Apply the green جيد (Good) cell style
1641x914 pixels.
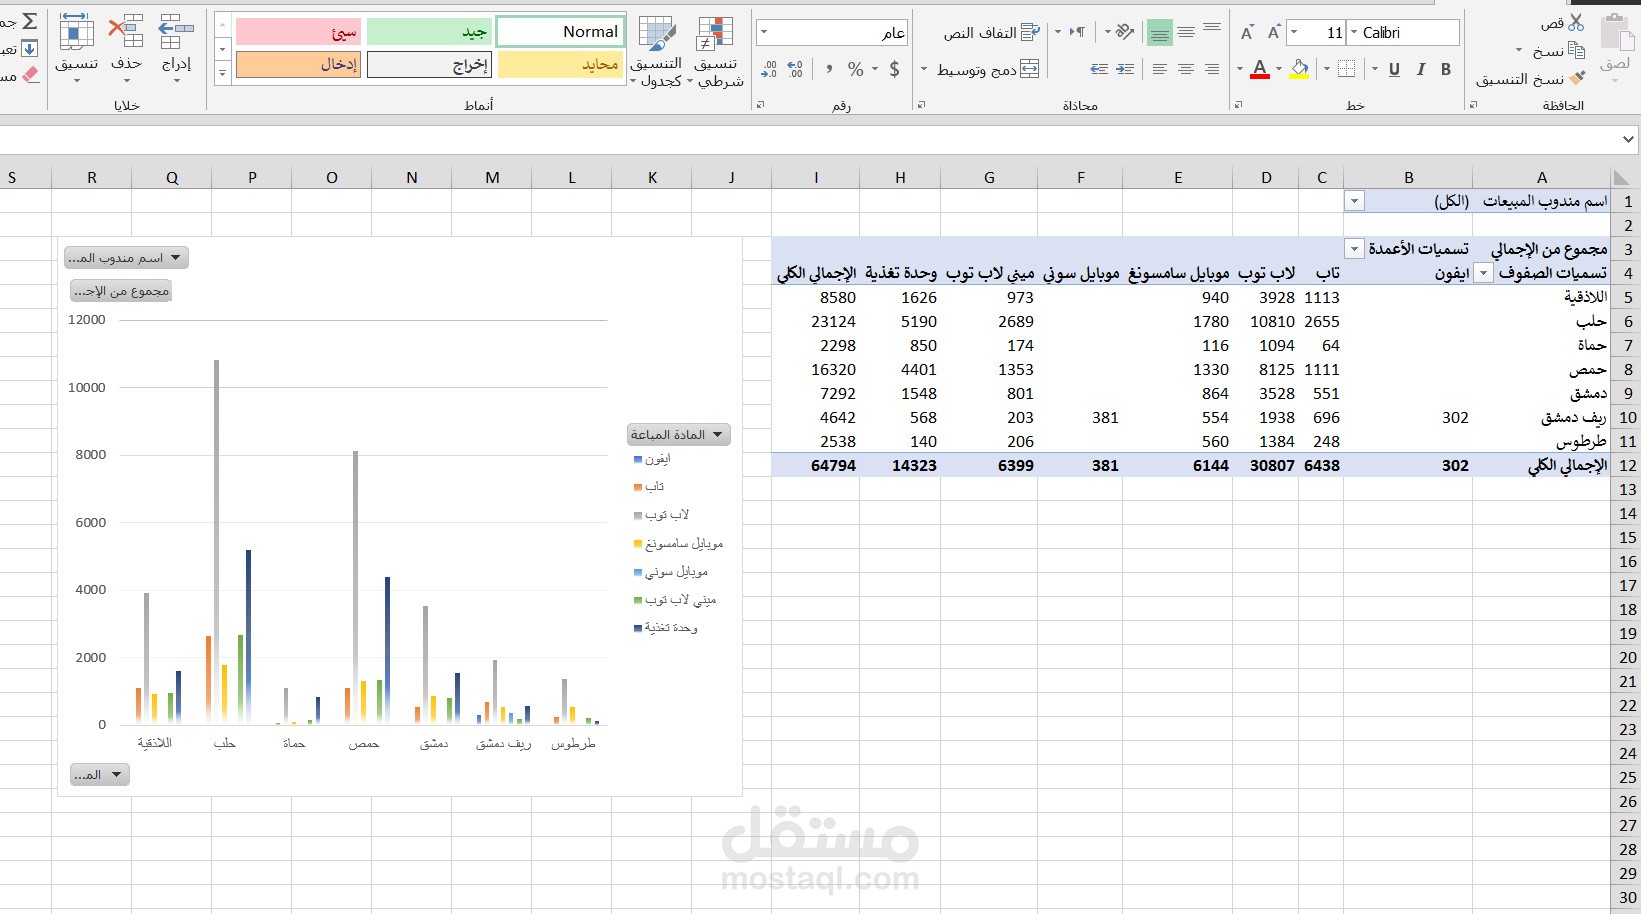coord(430,32)
